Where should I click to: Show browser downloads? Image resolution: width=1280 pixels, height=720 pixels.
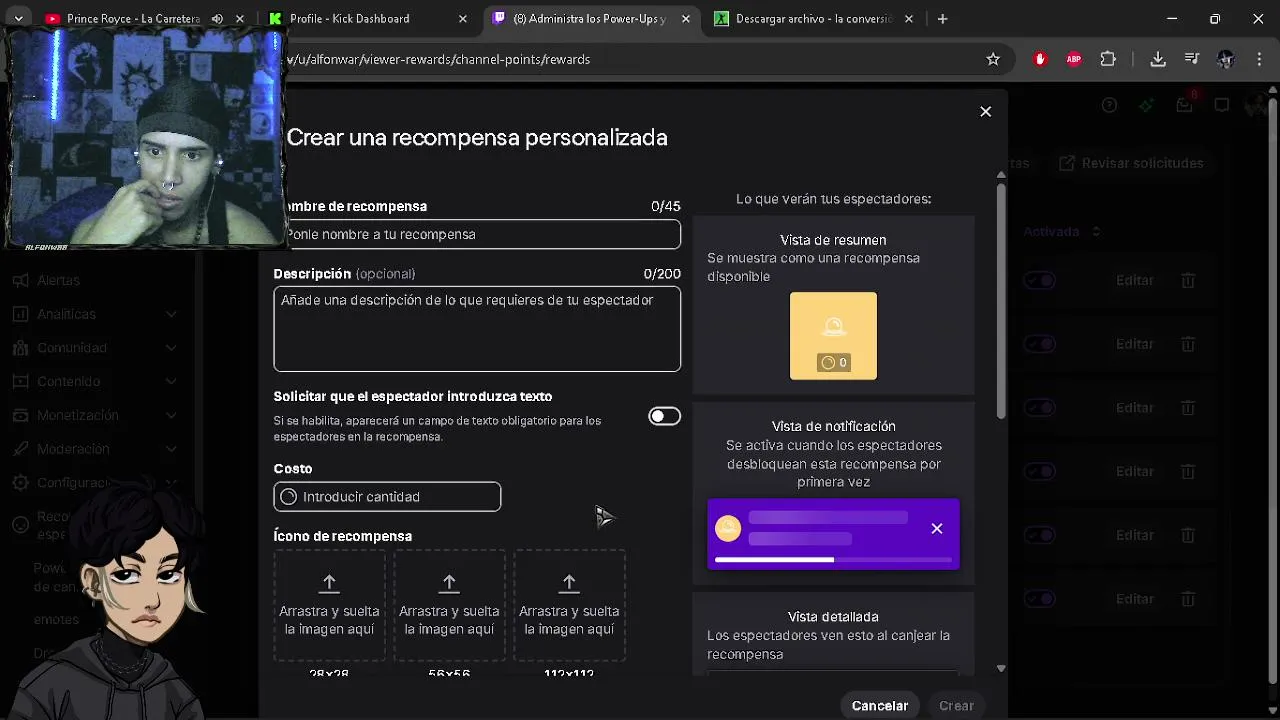pyautogui.click(x=1158, y=59)
